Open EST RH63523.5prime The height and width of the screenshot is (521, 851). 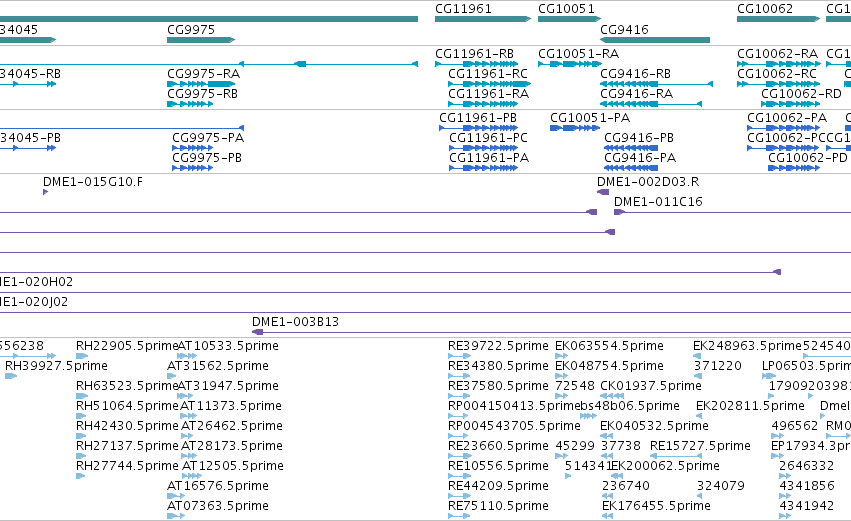coord(81,396)
